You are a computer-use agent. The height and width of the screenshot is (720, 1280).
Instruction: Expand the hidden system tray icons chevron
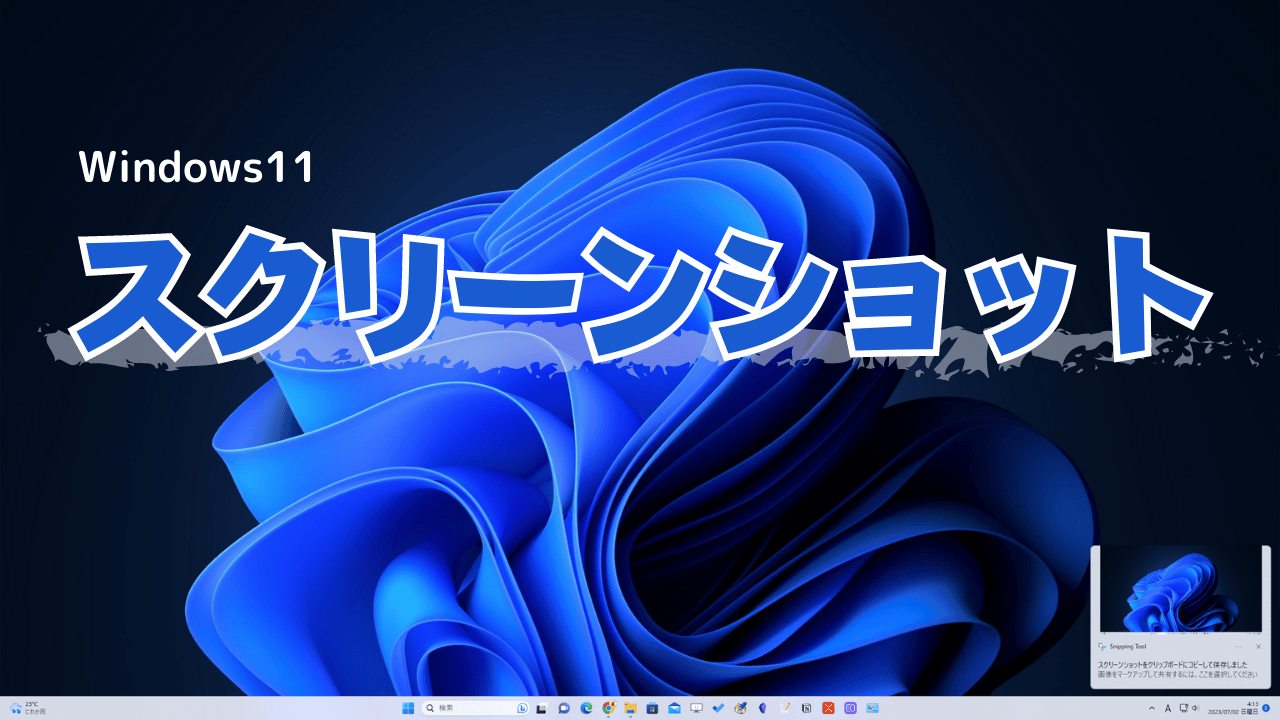pos(1151,708)
